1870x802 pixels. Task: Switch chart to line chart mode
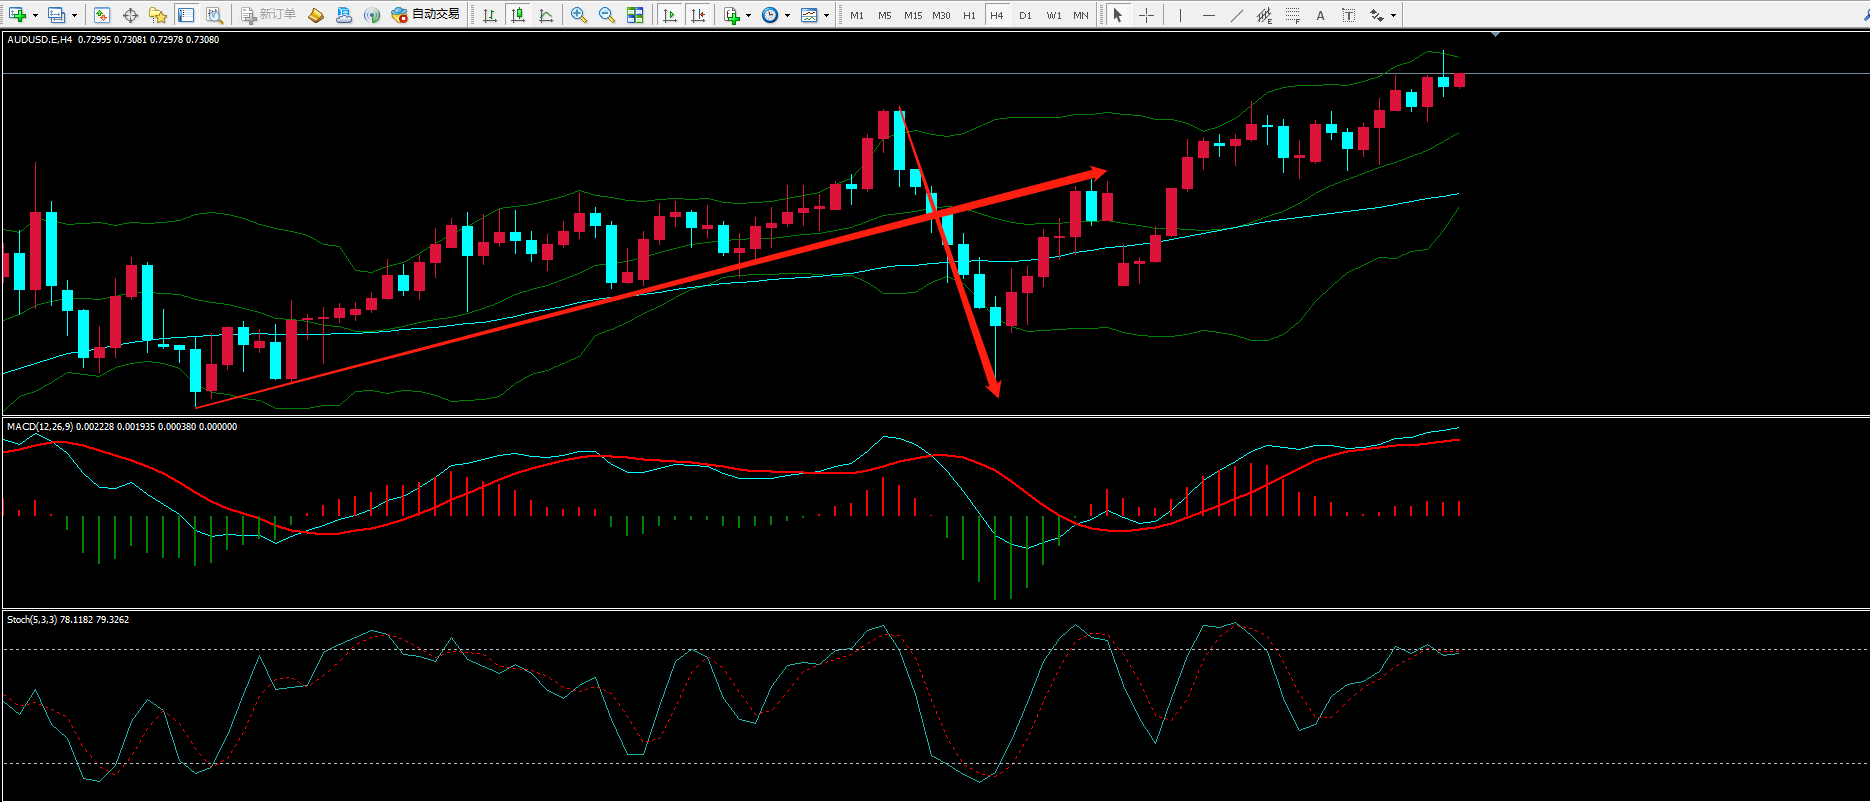coord(546,15)
